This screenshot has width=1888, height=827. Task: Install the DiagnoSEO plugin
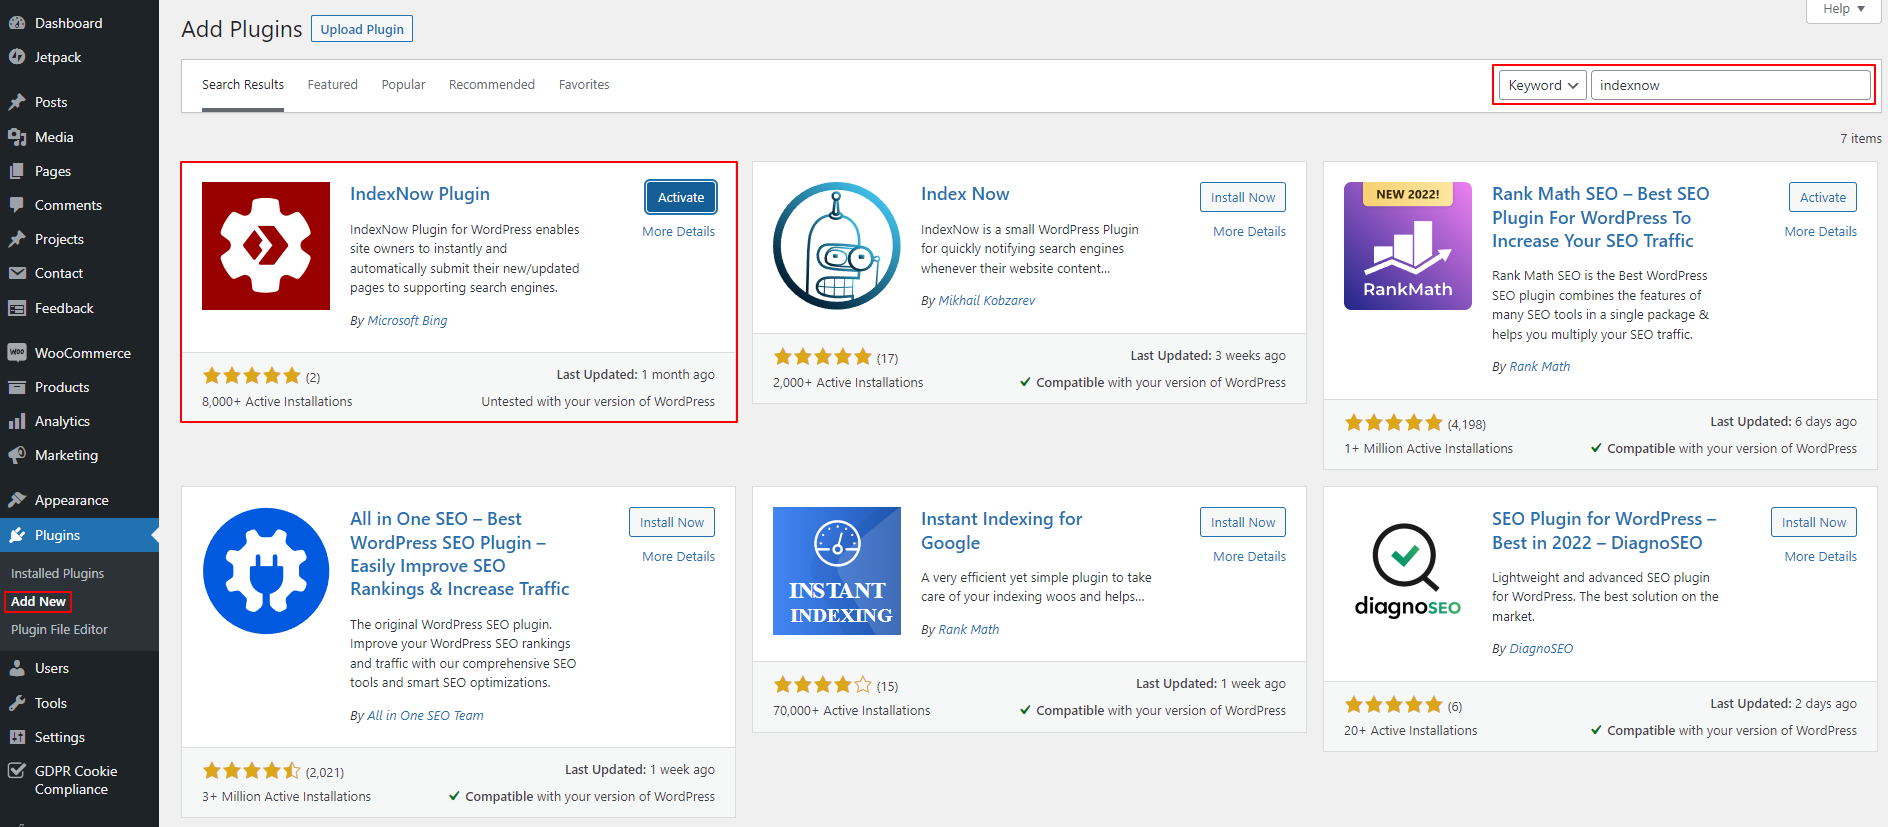1814,522
